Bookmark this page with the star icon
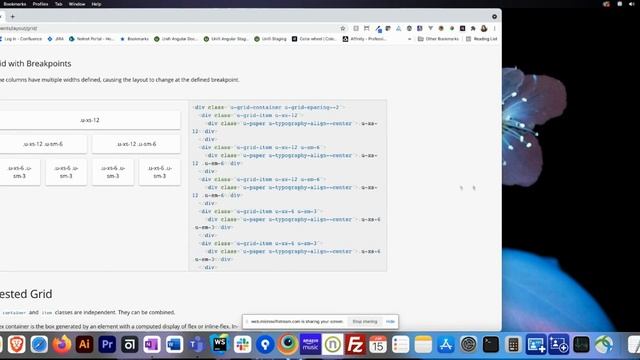 343,28
